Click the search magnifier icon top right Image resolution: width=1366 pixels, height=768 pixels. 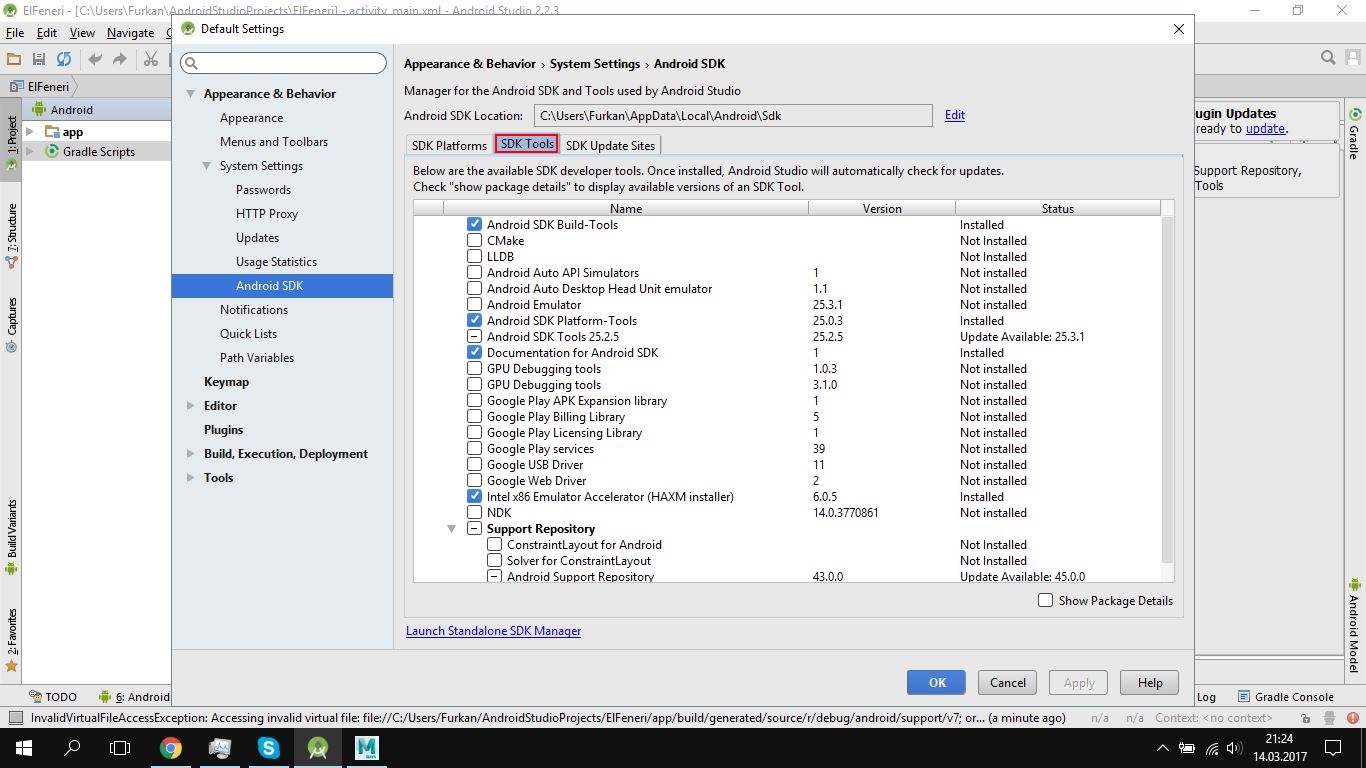1328,58
